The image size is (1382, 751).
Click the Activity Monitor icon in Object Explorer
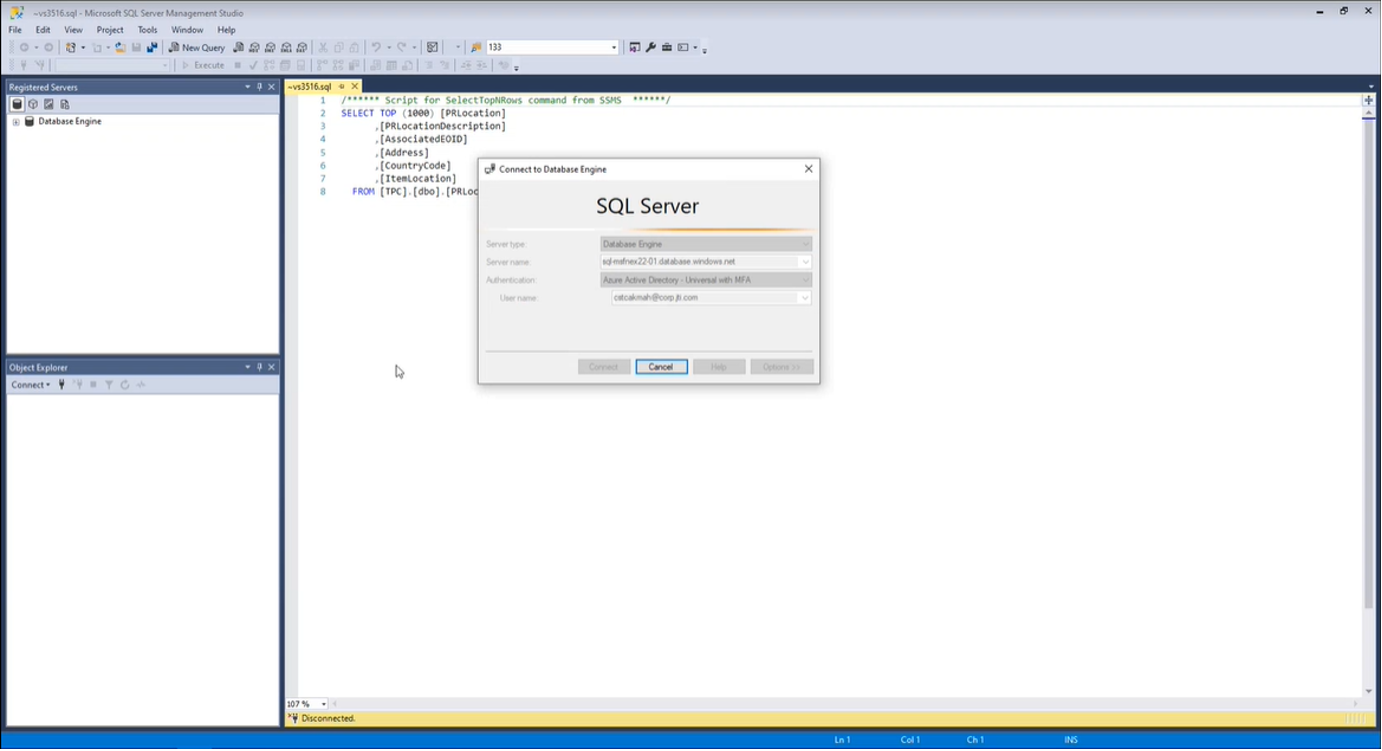tap(141, 385)
